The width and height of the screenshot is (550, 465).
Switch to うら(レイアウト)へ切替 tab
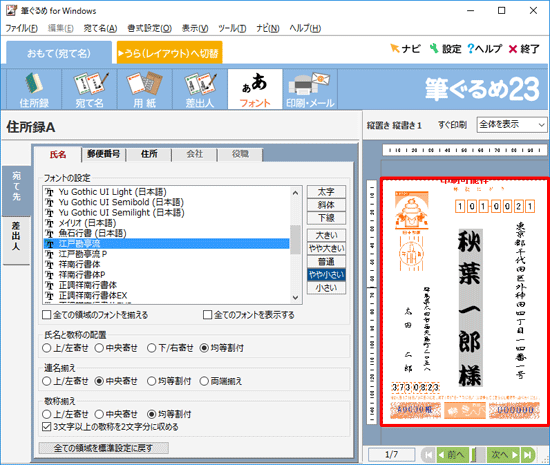tap(169, 53)
